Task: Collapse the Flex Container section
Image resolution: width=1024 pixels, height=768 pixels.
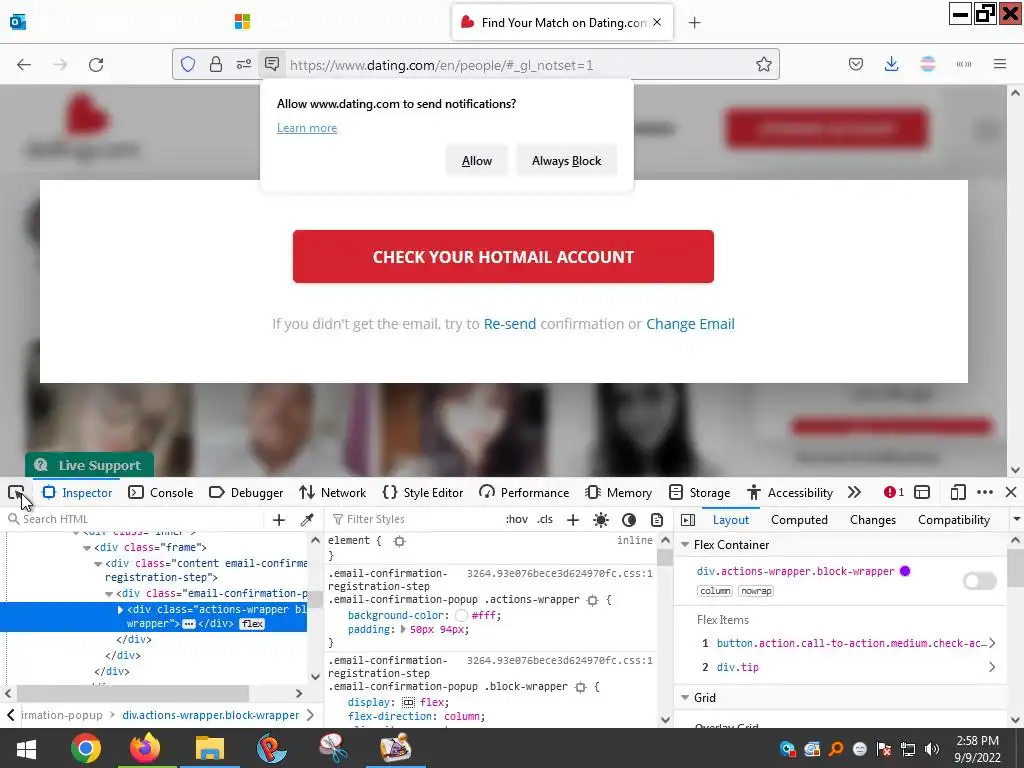Action: point(685,545)
